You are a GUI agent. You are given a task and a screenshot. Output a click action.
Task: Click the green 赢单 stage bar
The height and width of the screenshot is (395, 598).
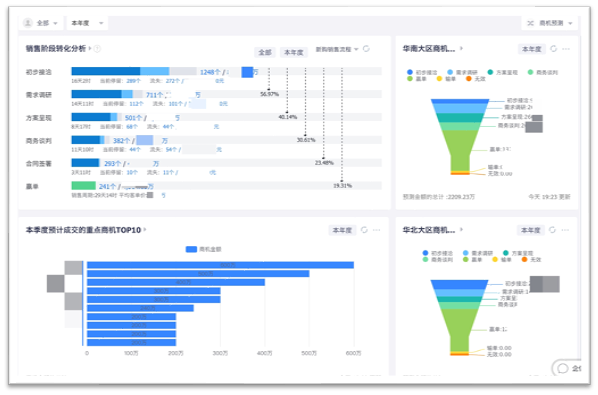84,186
